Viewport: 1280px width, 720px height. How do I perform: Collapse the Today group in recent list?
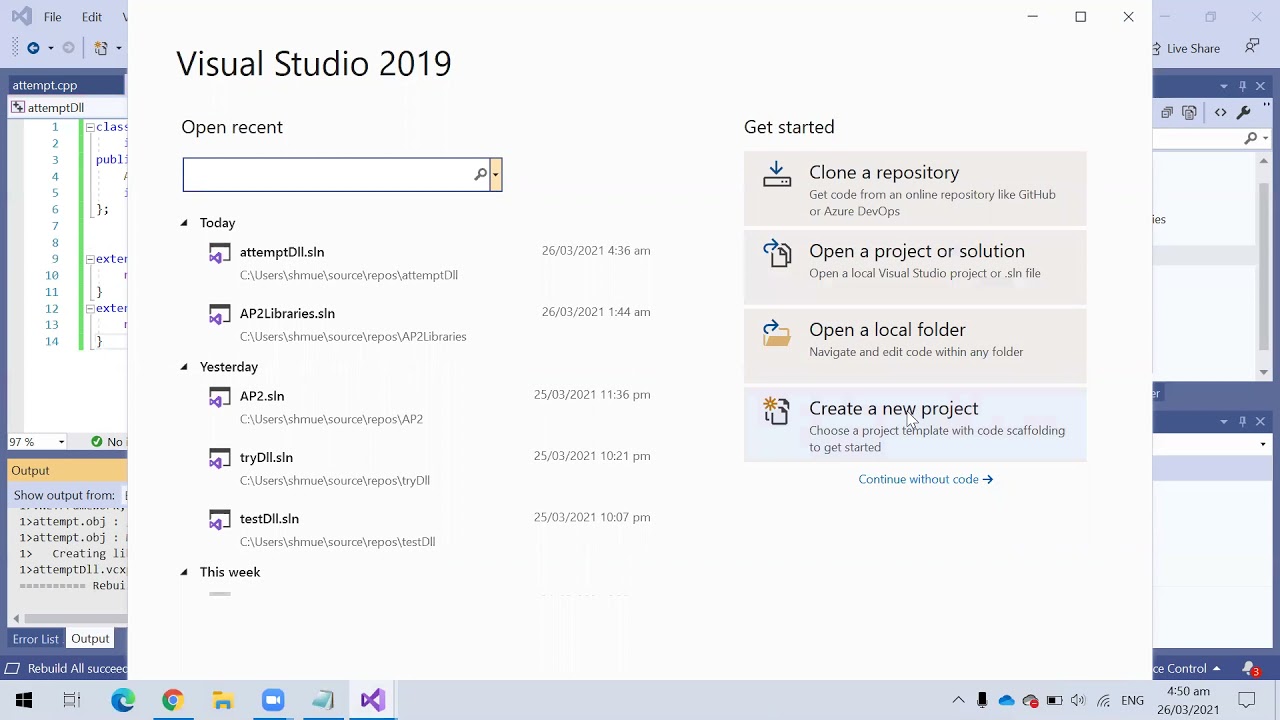coord(184,223)
